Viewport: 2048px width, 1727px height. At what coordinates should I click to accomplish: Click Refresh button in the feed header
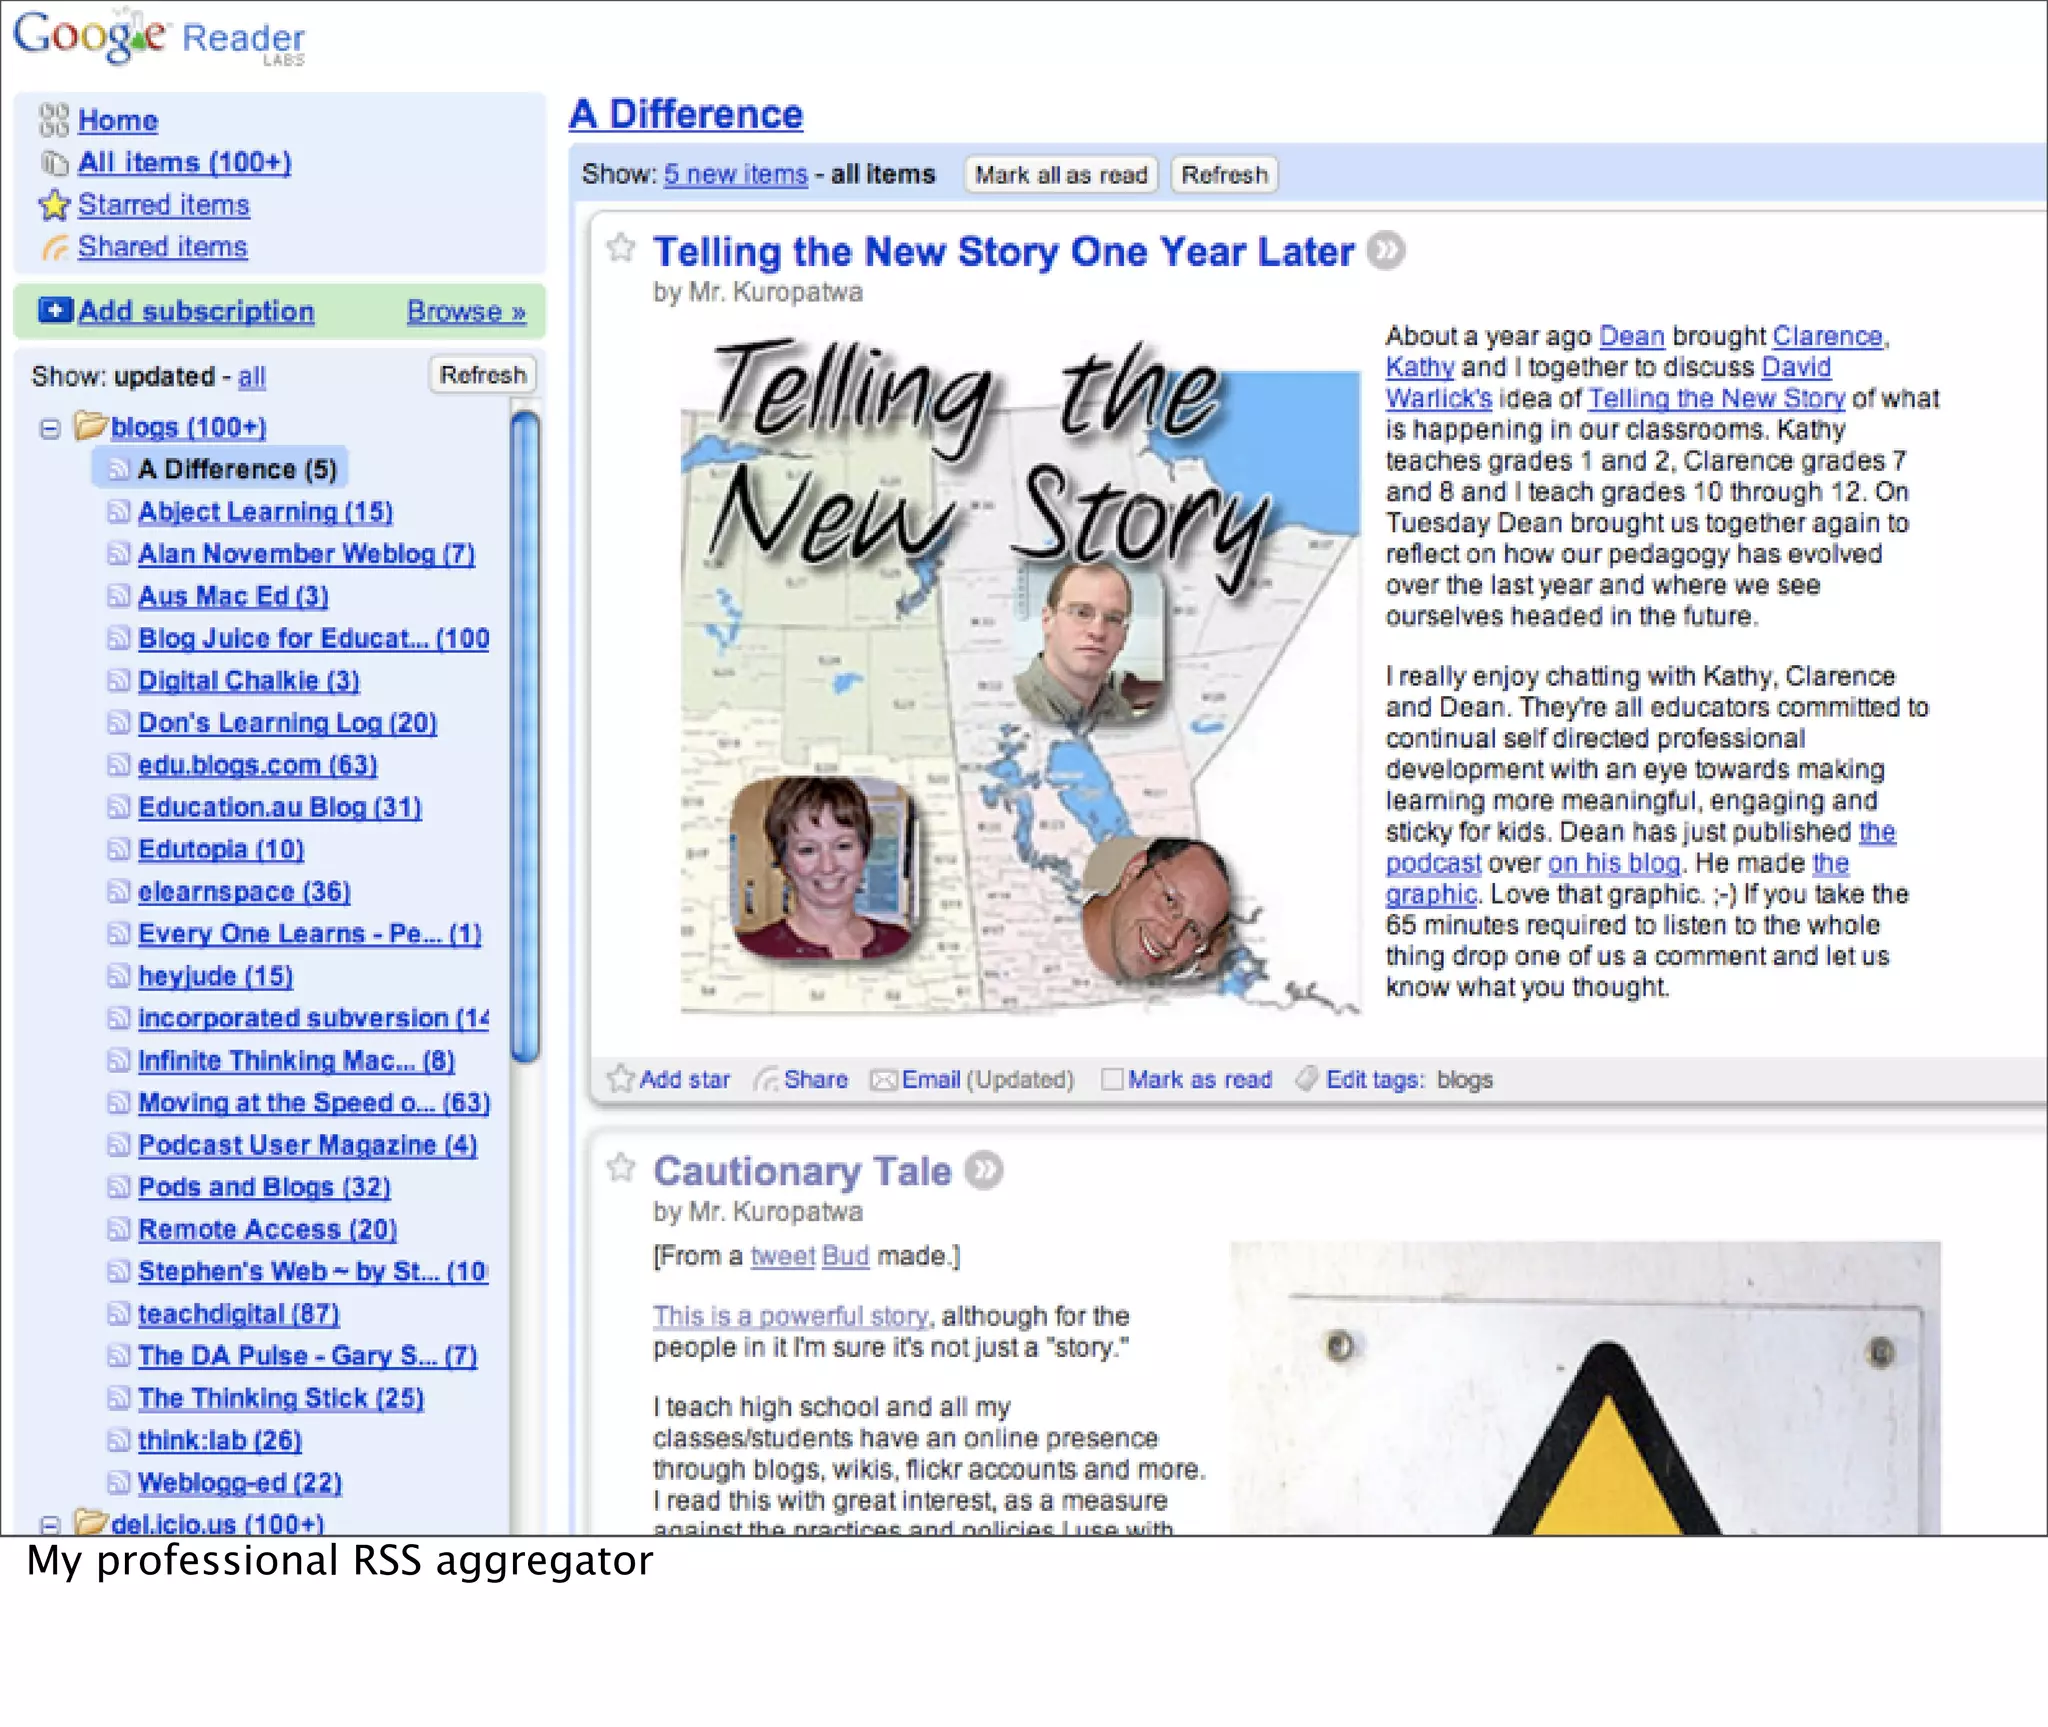point(1224,175)
